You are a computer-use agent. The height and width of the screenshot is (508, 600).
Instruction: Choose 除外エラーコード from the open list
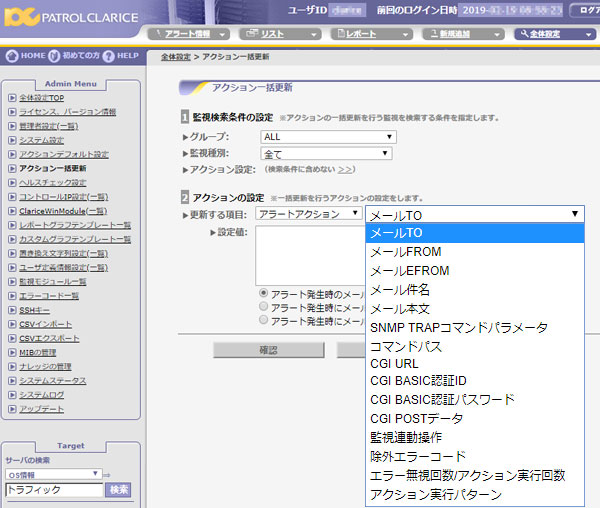475,456
